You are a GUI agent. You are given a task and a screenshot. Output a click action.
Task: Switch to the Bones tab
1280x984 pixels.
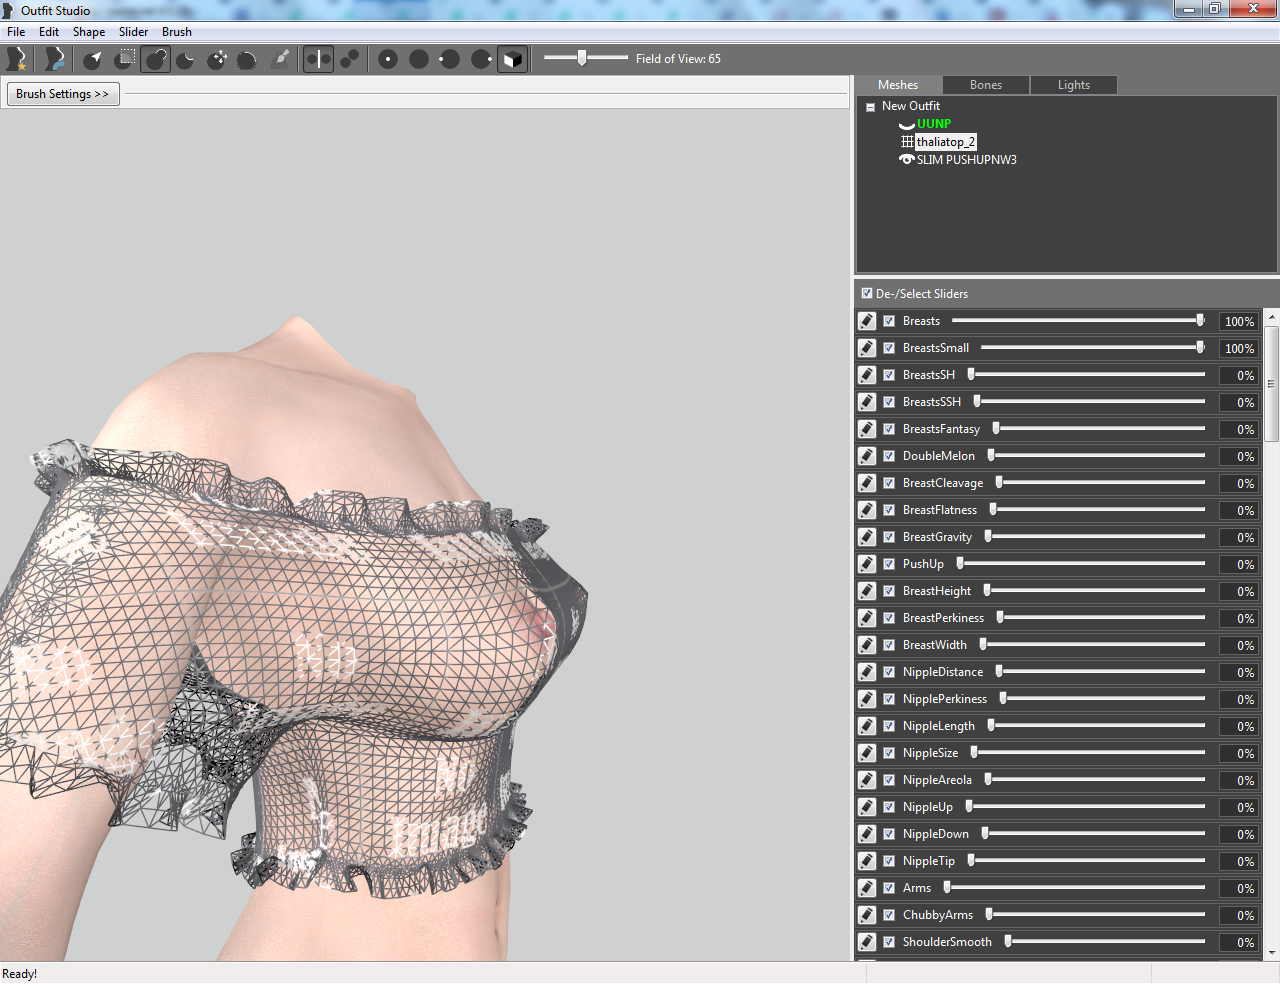pos(986,85)
